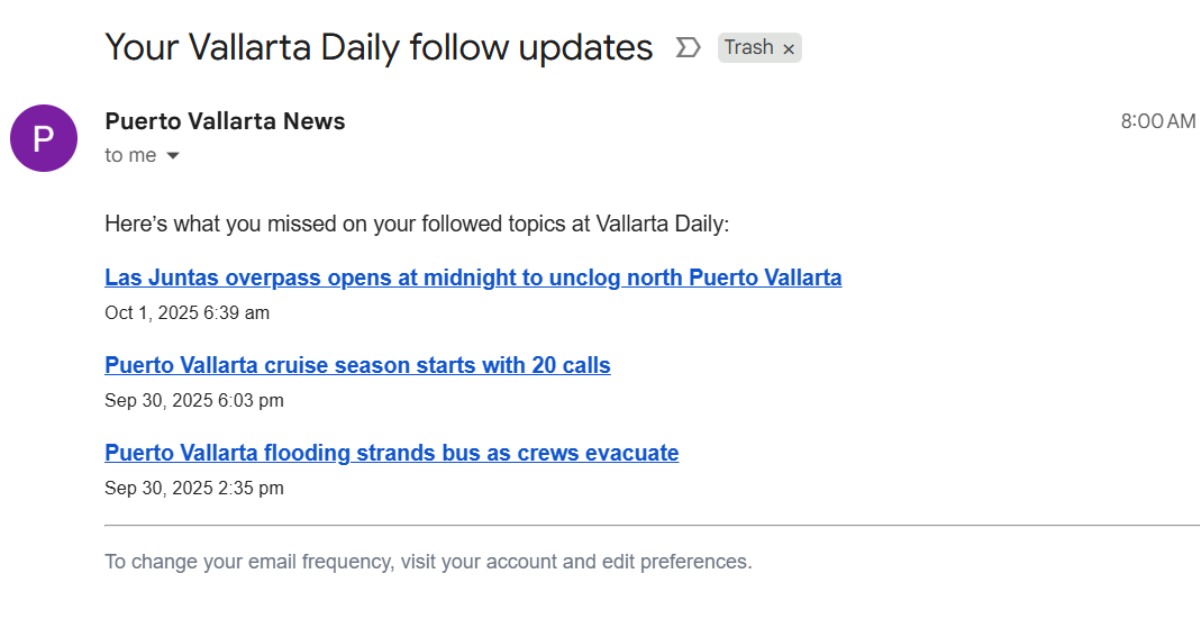Click the importance marker next to subject

688,47
